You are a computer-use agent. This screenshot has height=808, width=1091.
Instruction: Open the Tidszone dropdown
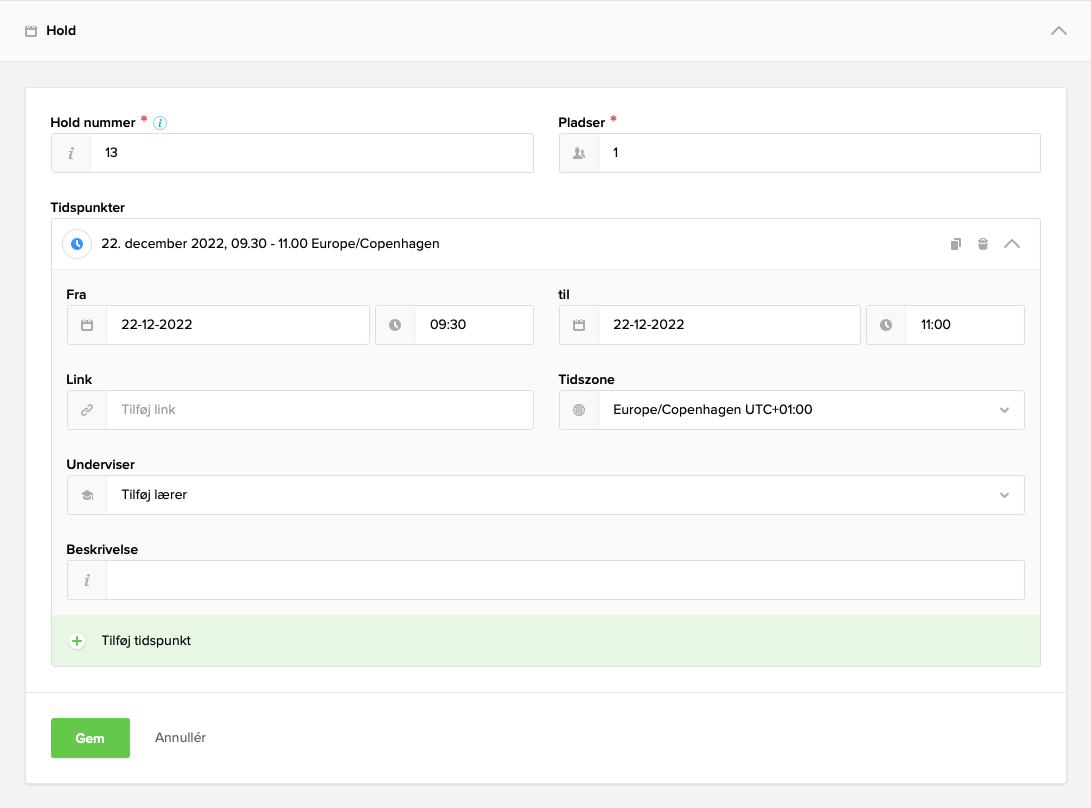point(810,410)
